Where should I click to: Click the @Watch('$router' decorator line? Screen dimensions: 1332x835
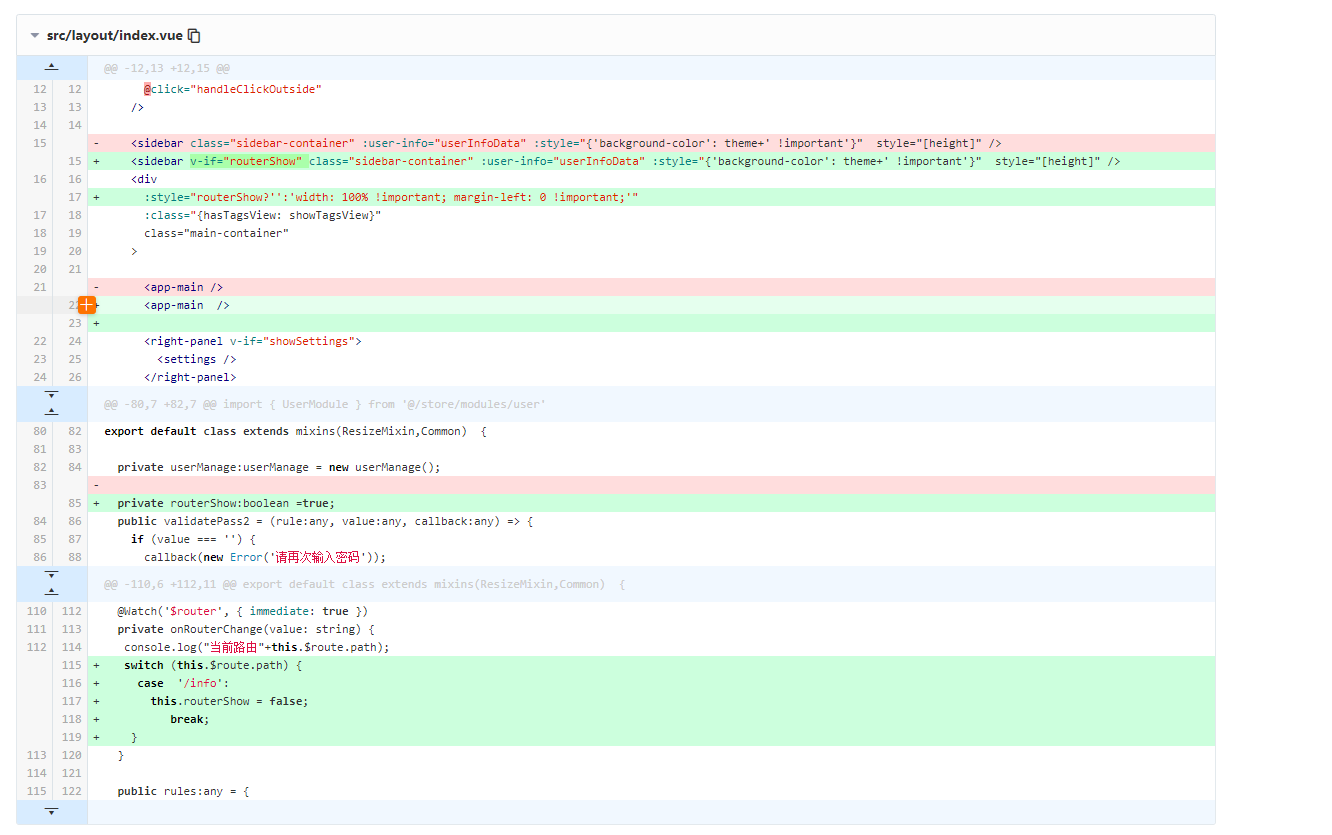pos(651,611)
